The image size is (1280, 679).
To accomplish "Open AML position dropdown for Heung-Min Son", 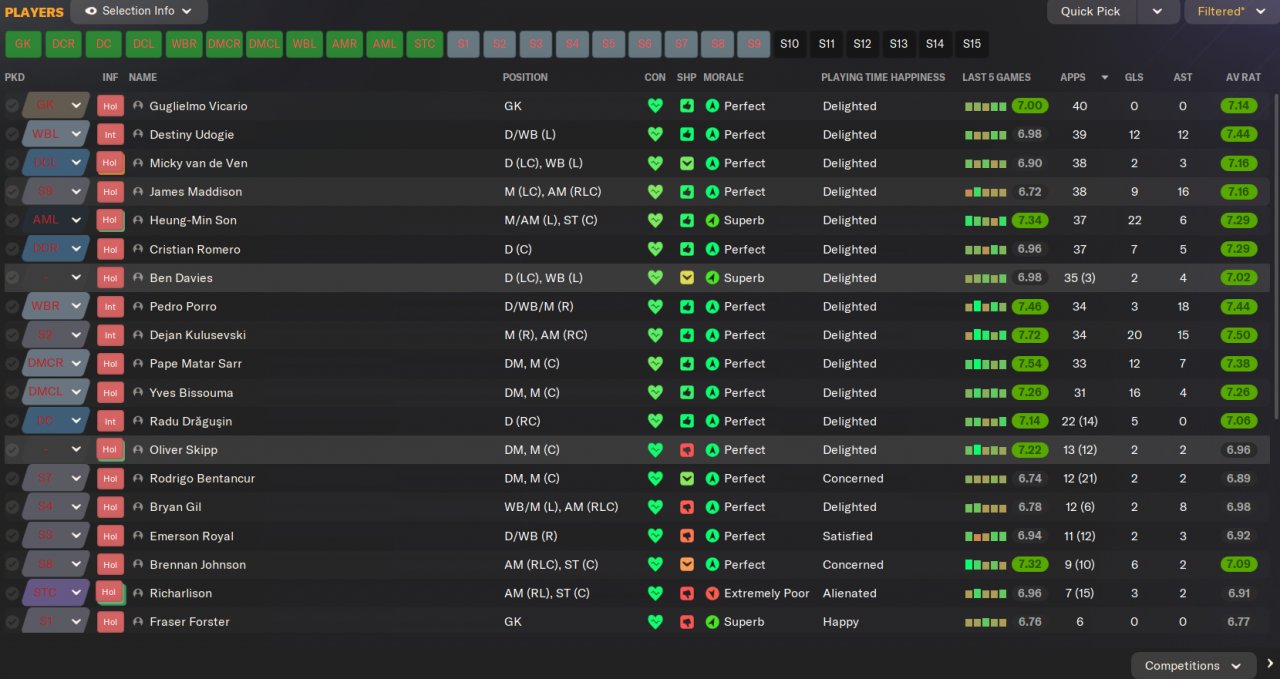I will coord(56,220).
